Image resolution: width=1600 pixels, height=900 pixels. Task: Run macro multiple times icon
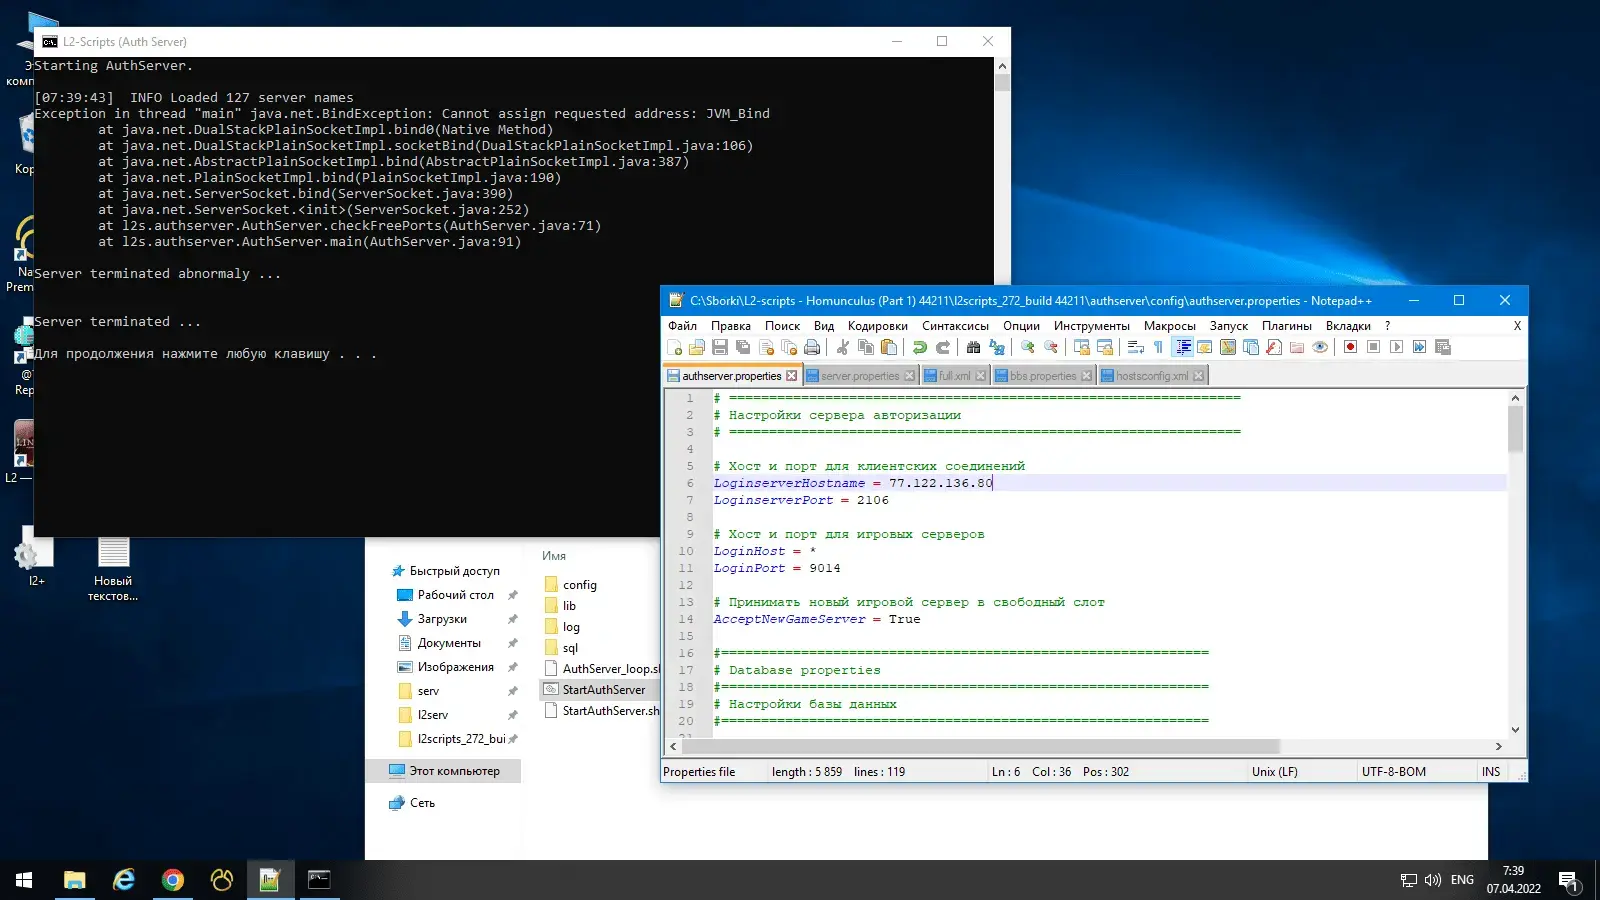point(1420,347)
